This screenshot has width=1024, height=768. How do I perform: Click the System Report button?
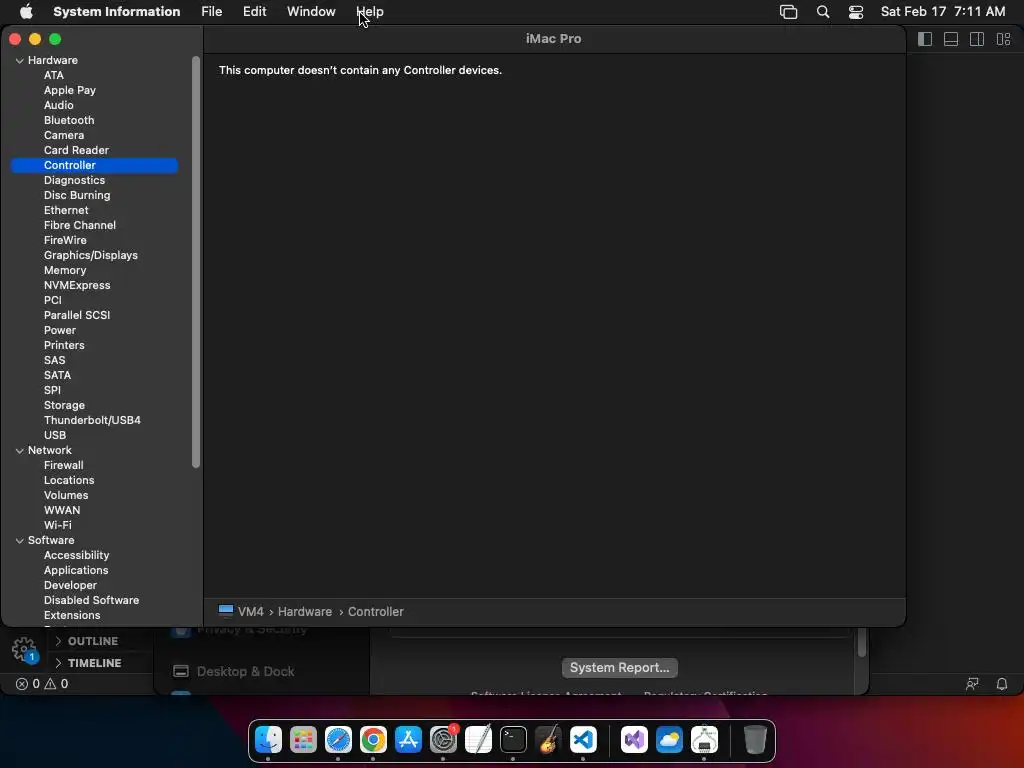pos(619,667)
